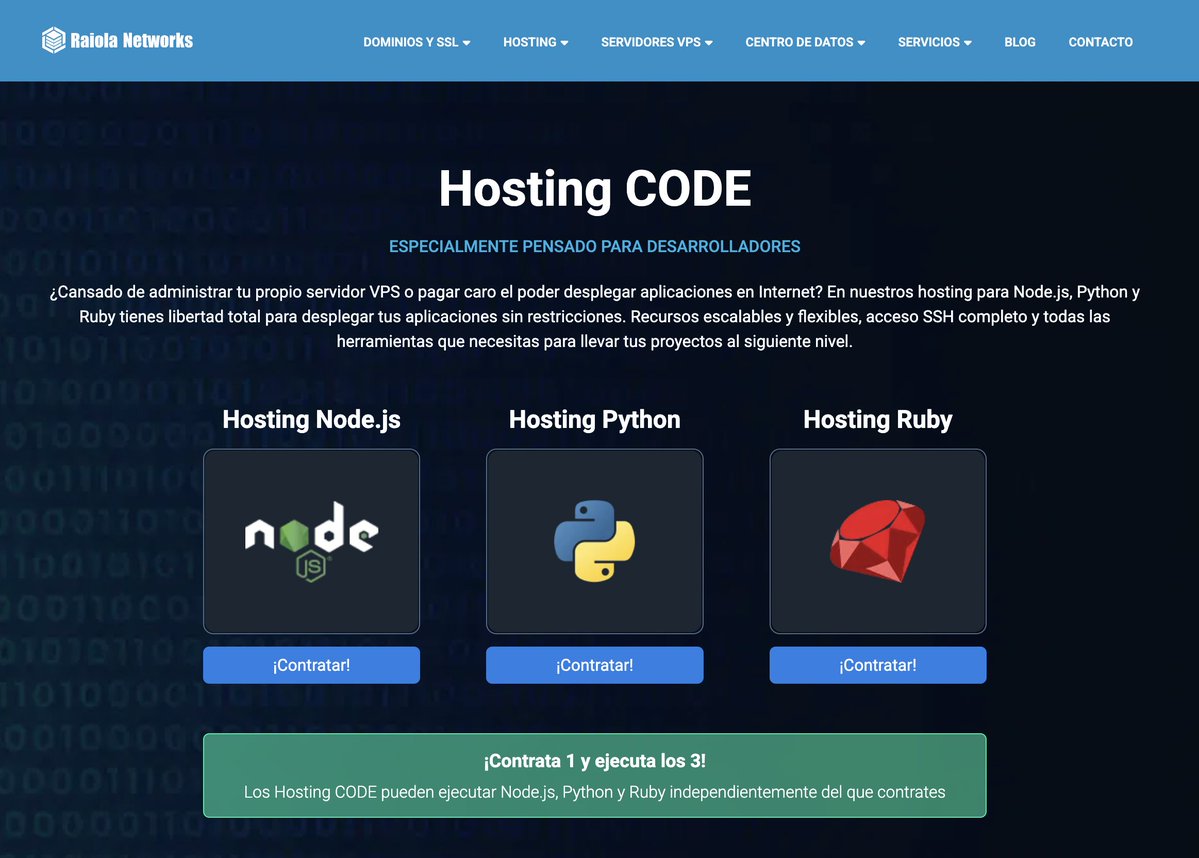
Task: Expand the Hosting dropdown arrow
Action: tap(564, 43)
